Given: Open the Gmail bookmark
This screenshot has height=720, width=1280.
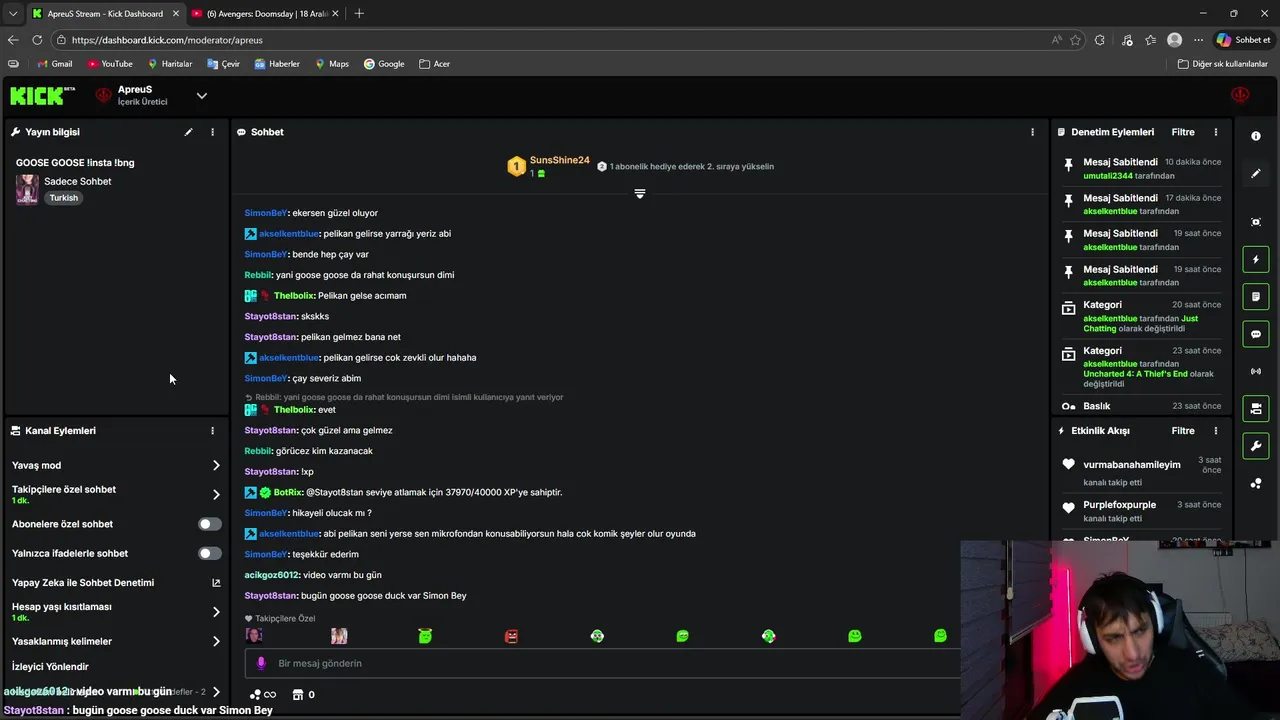Looking at the screenshot, I should pos(54,64).
